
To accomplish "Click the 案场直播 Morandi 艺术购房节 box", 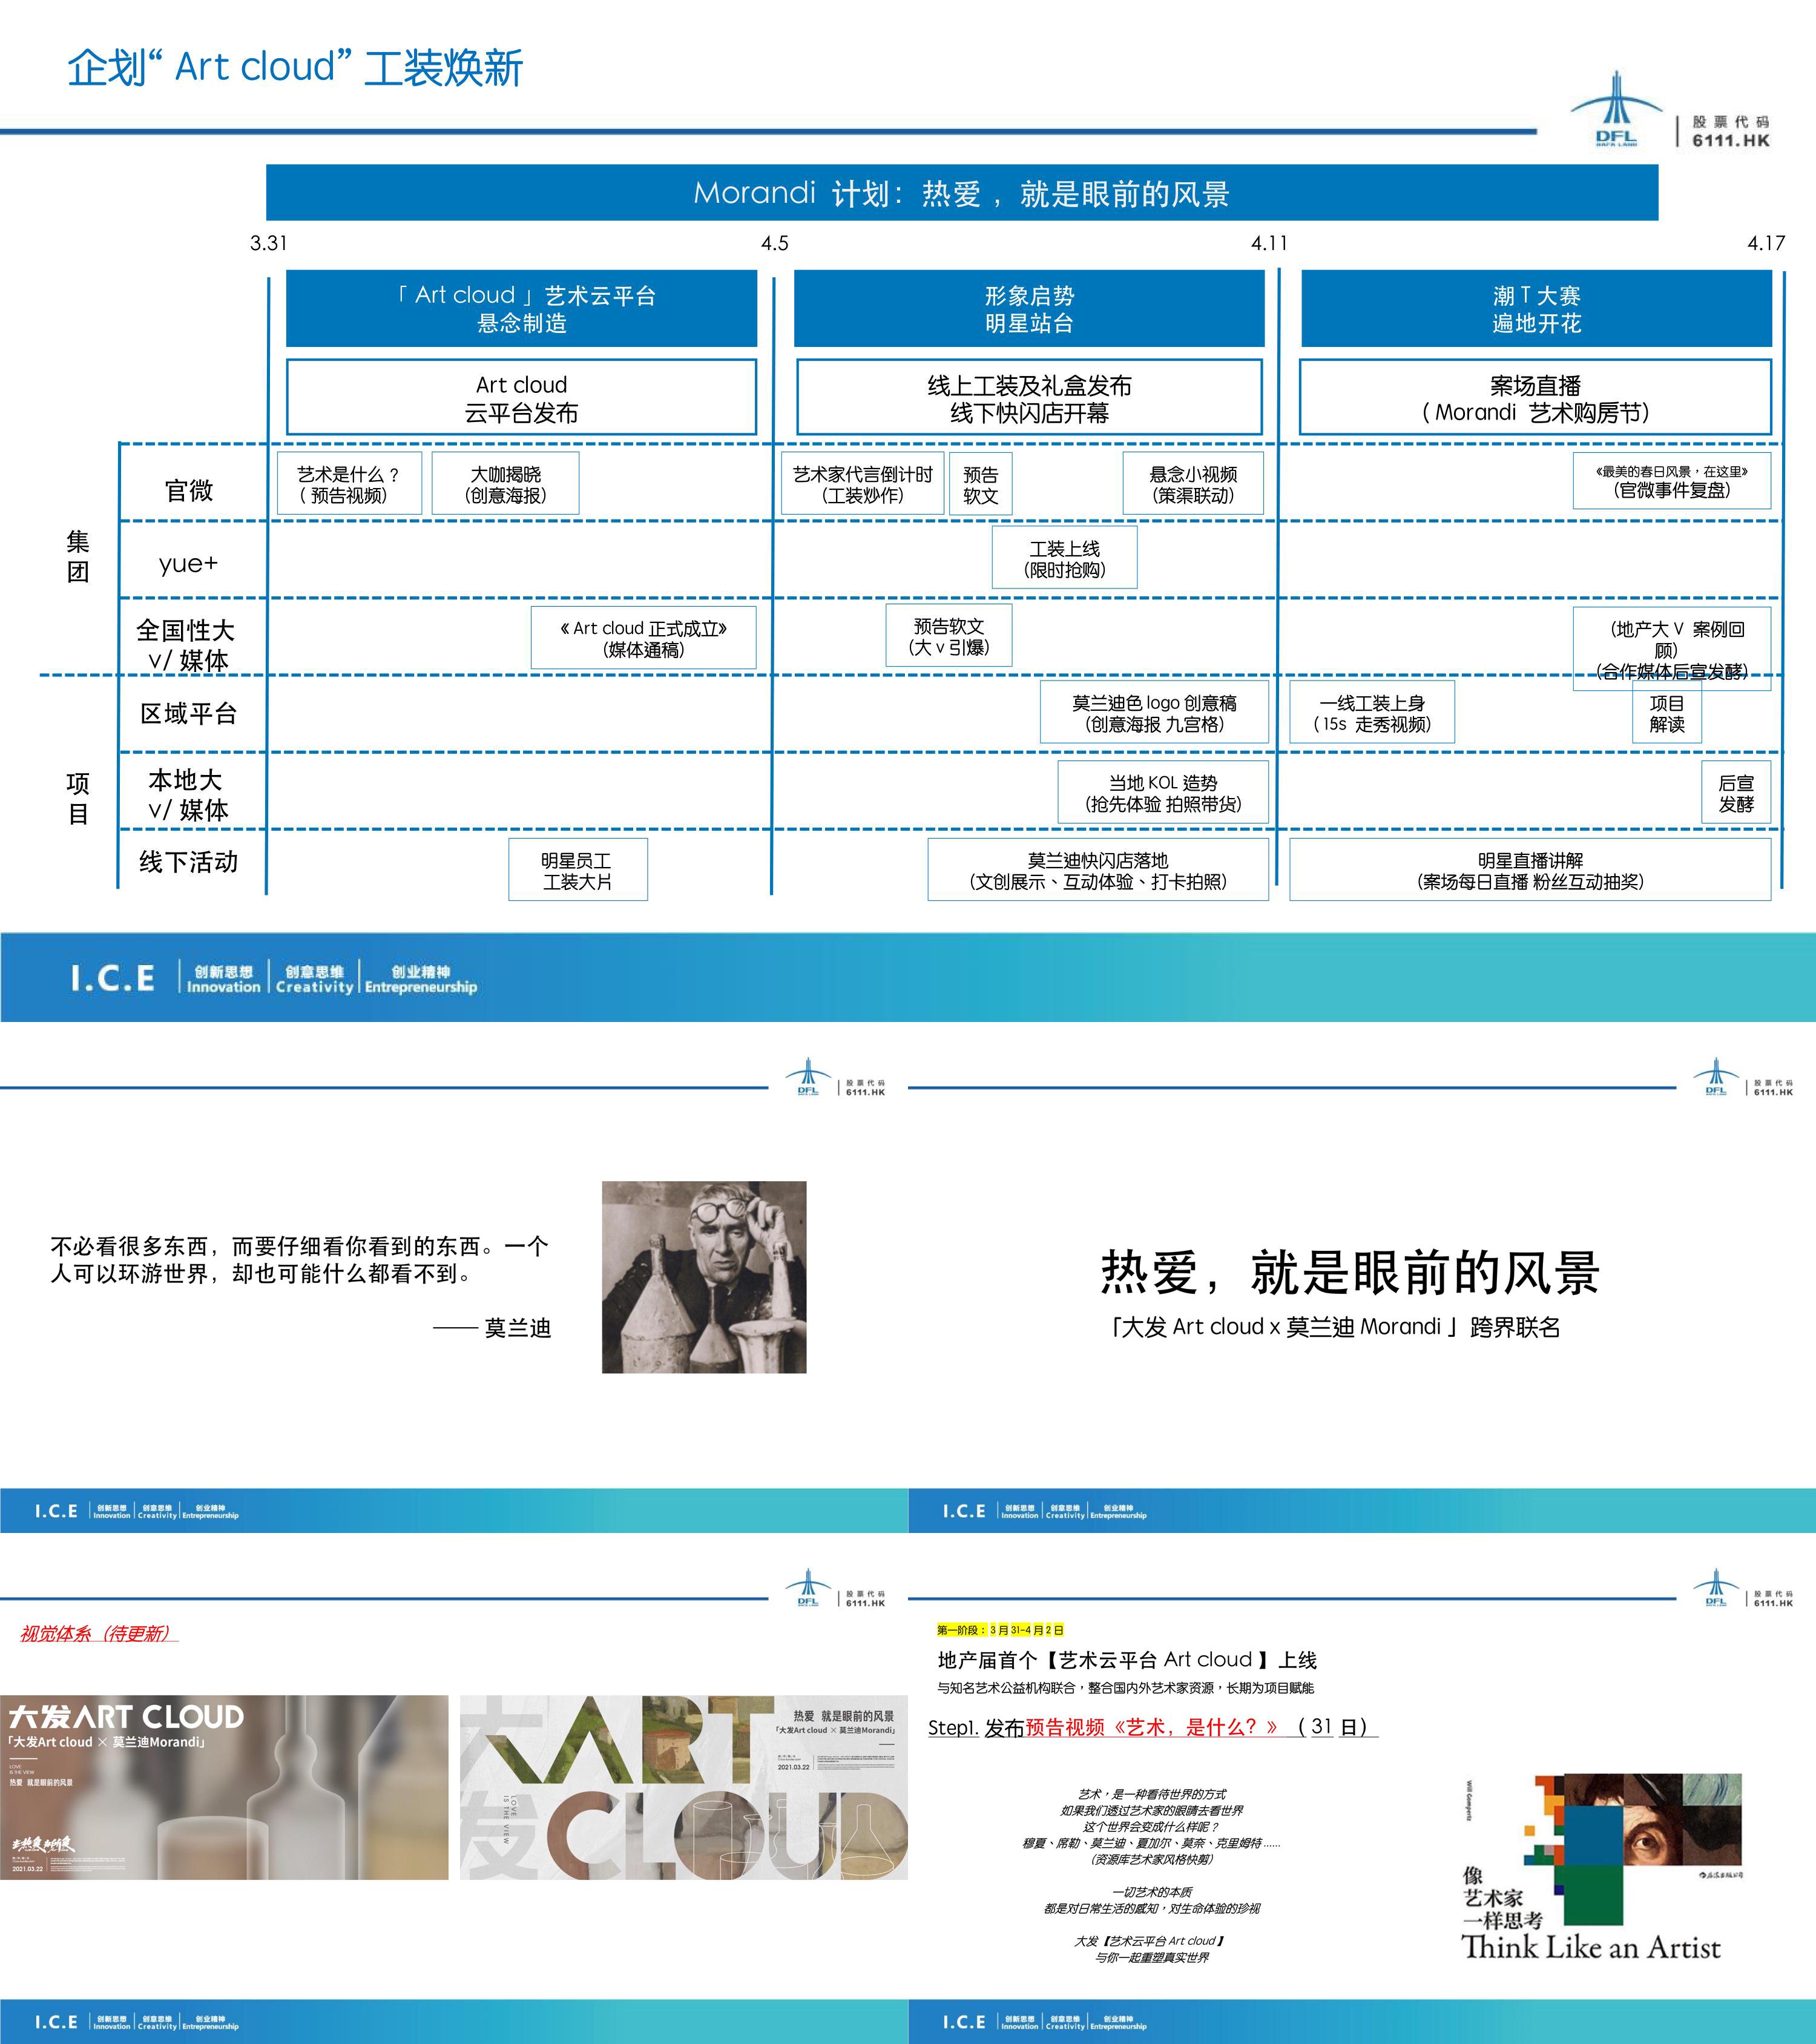I will [x=1535, y=398].
